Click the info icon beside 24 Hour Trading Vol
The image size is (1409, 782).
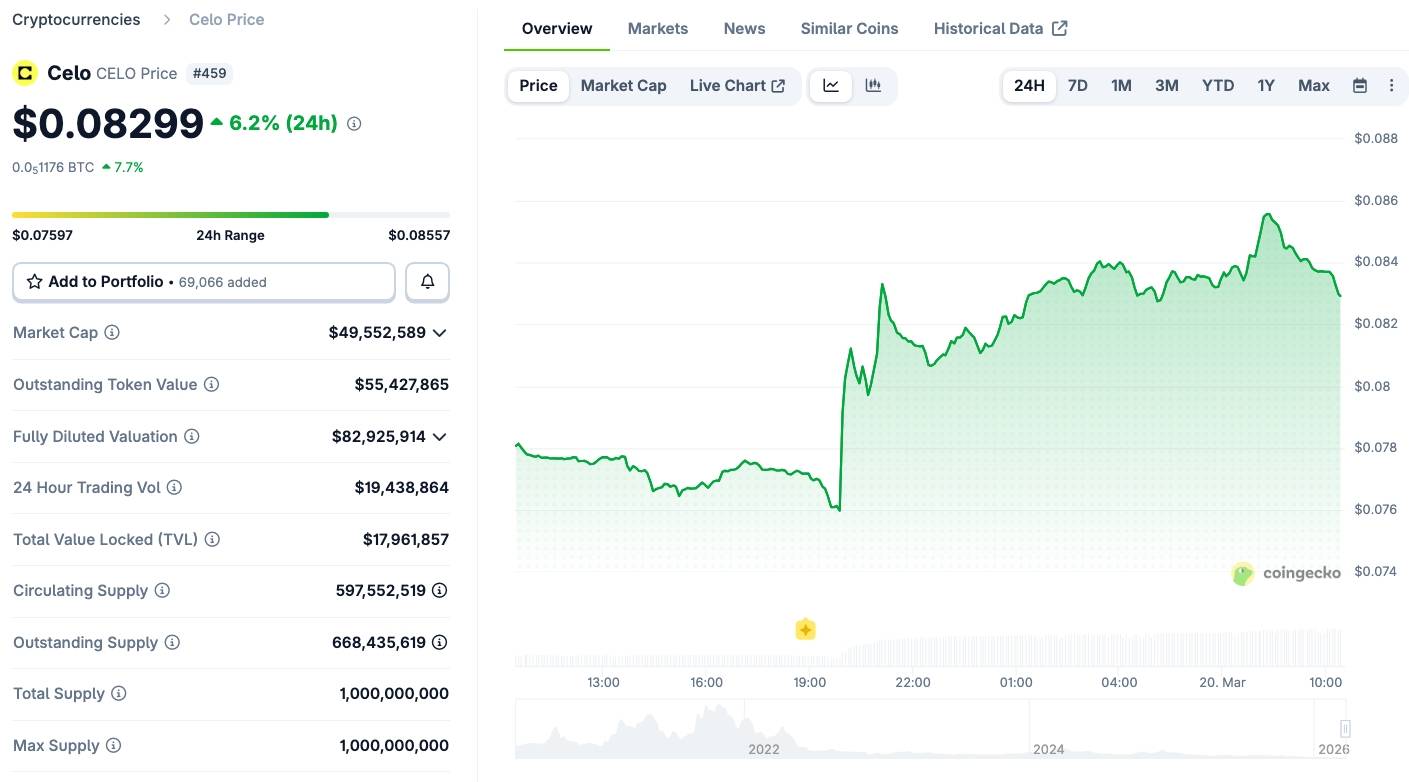pos(174,487)
